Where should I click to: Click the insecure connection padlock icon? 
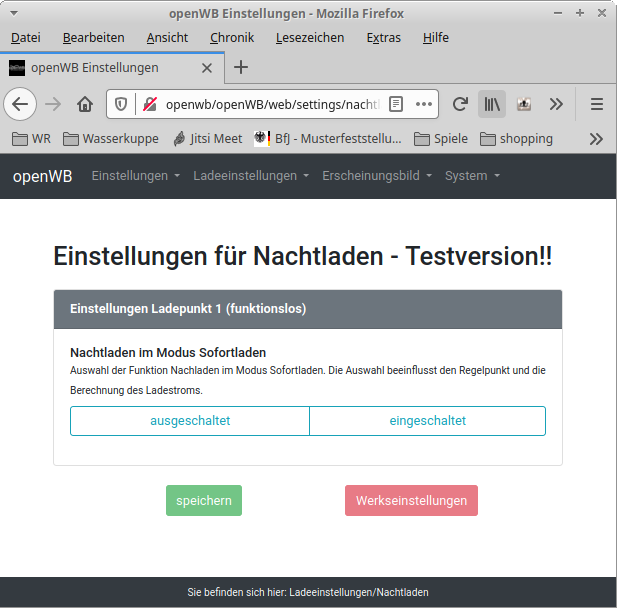point(150,104)
